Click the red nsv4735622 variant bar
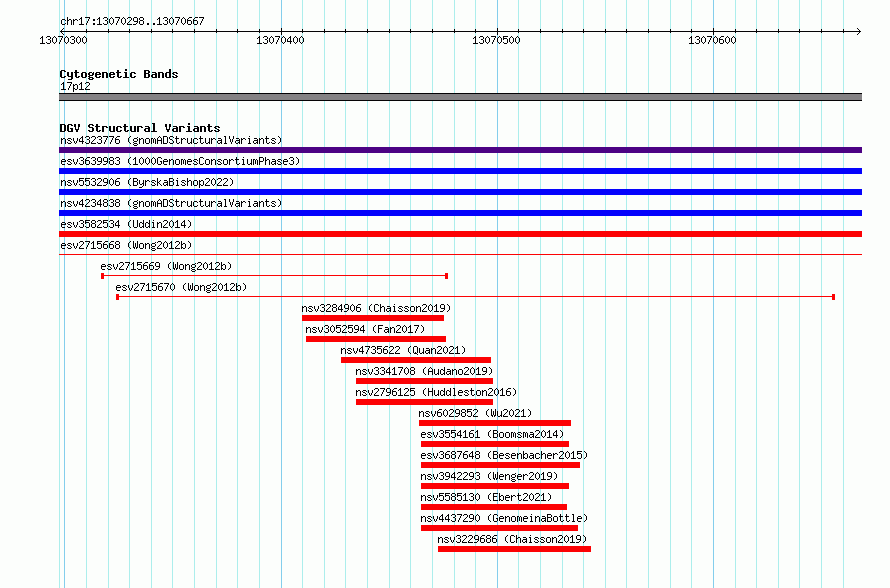 (416, 360)
